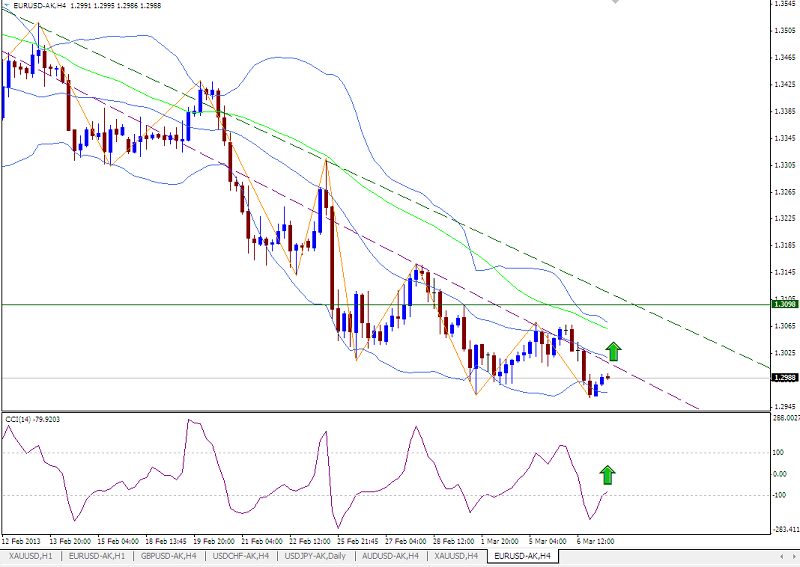Screen dimensions: 800x567
Task: Click the green up arrow on price chart
Action: coord(614,351)
